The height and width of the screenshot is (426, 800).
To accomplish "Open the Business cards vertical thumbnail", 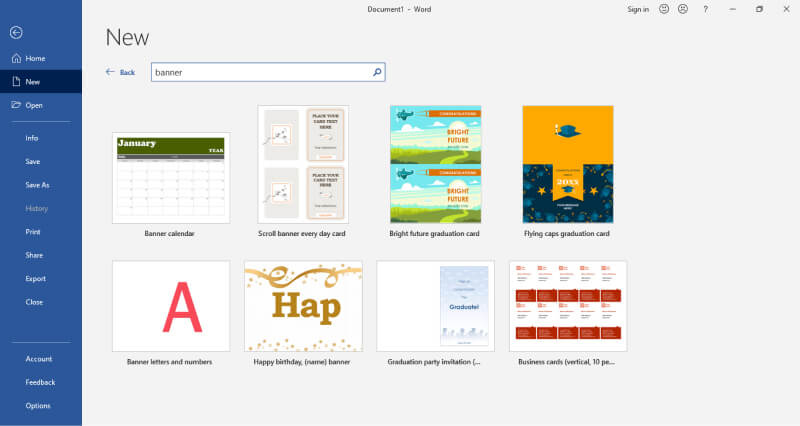I will point(568,306).
